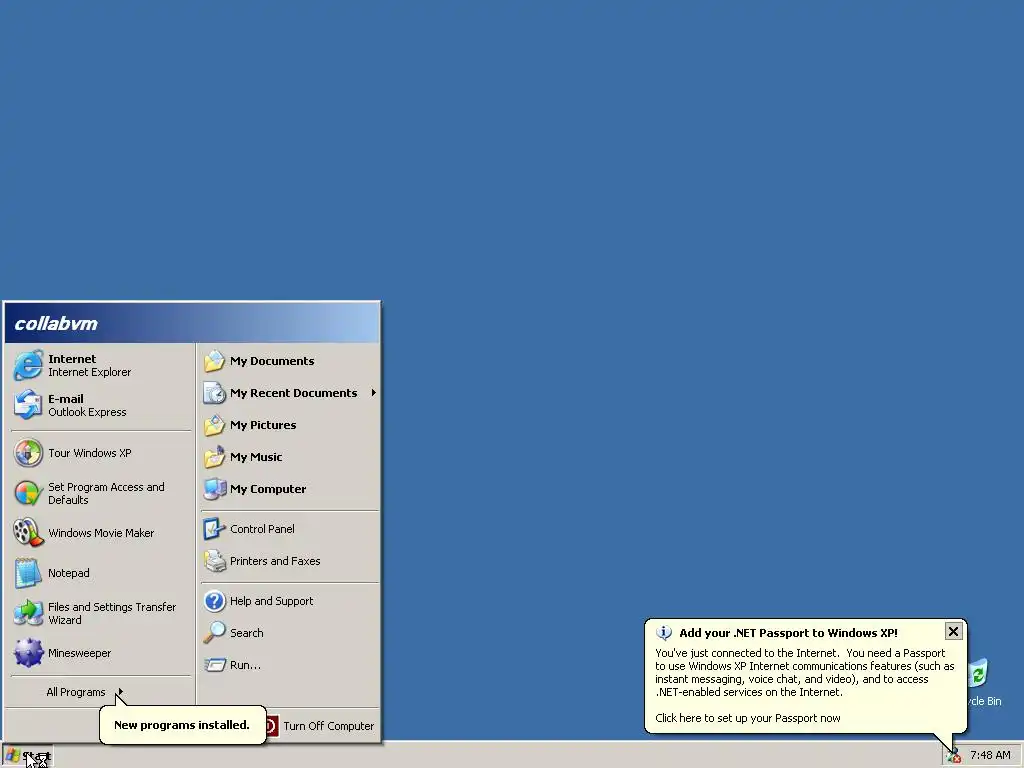The width and height of the screenshot is (1024, 768).
Task: Click My Recent Documents icon
Action: coord(214,392)
